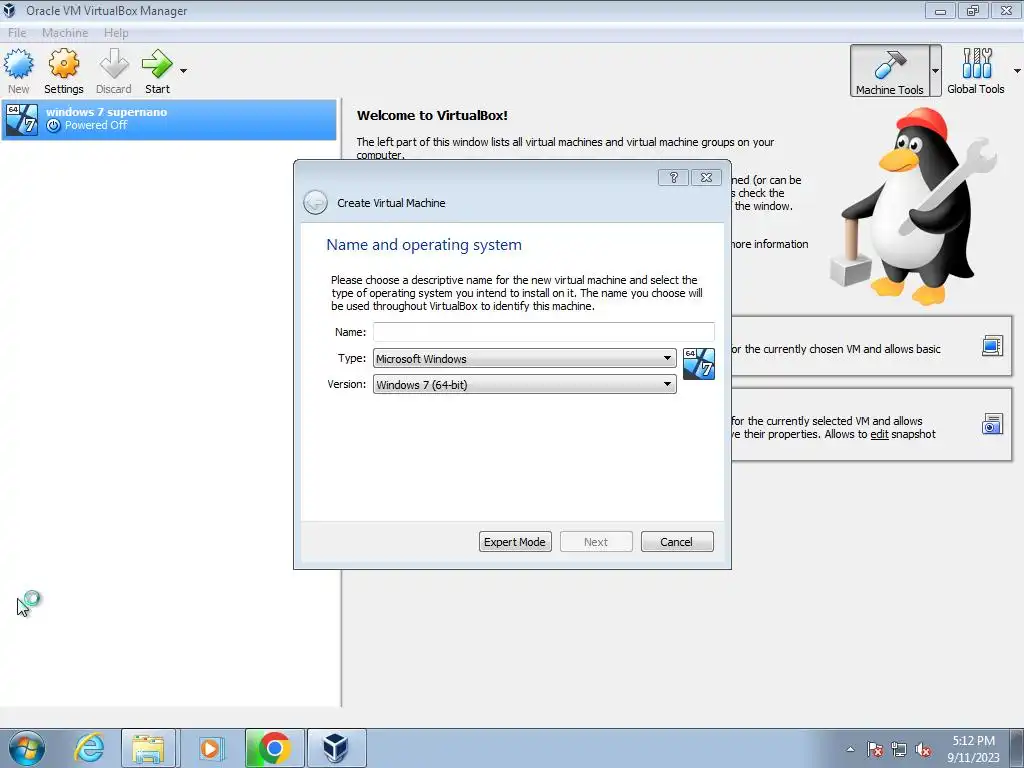
Task: Select the Machine Tools button
Action: pos(889,71)
